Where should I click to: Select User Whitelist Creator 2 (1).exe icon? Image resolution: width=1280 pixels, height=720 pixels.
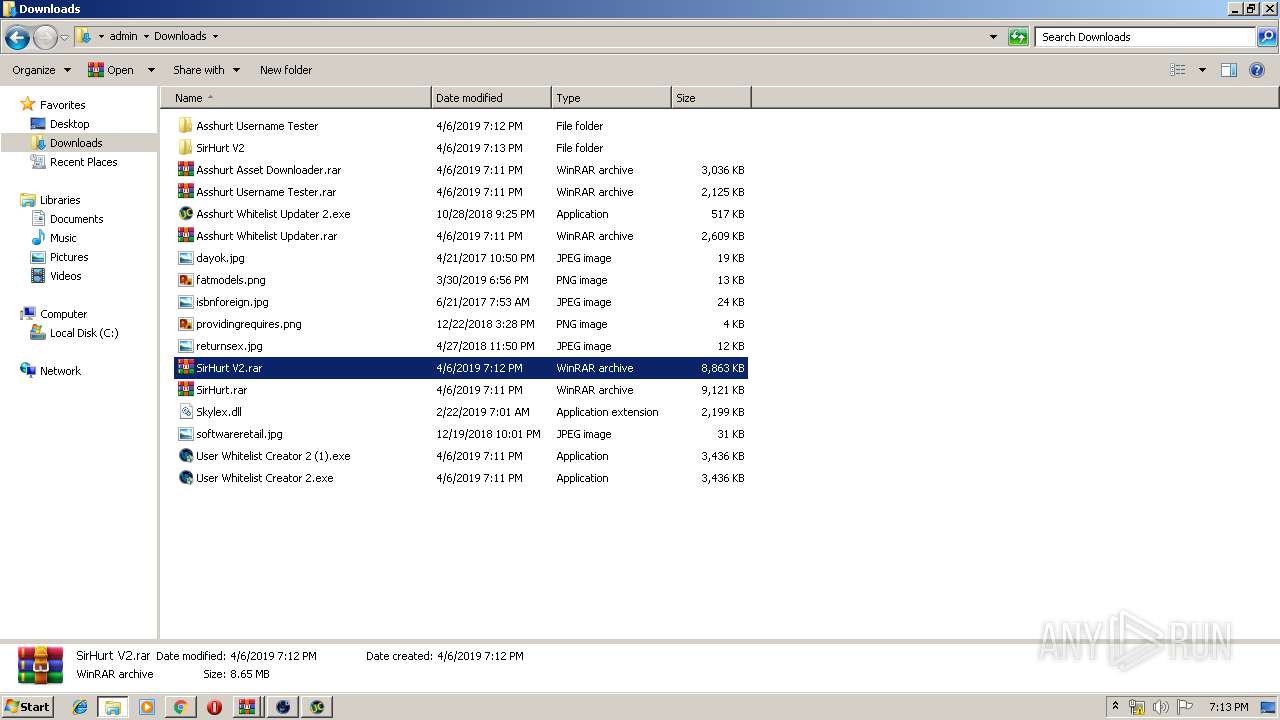tap(185, 456)
